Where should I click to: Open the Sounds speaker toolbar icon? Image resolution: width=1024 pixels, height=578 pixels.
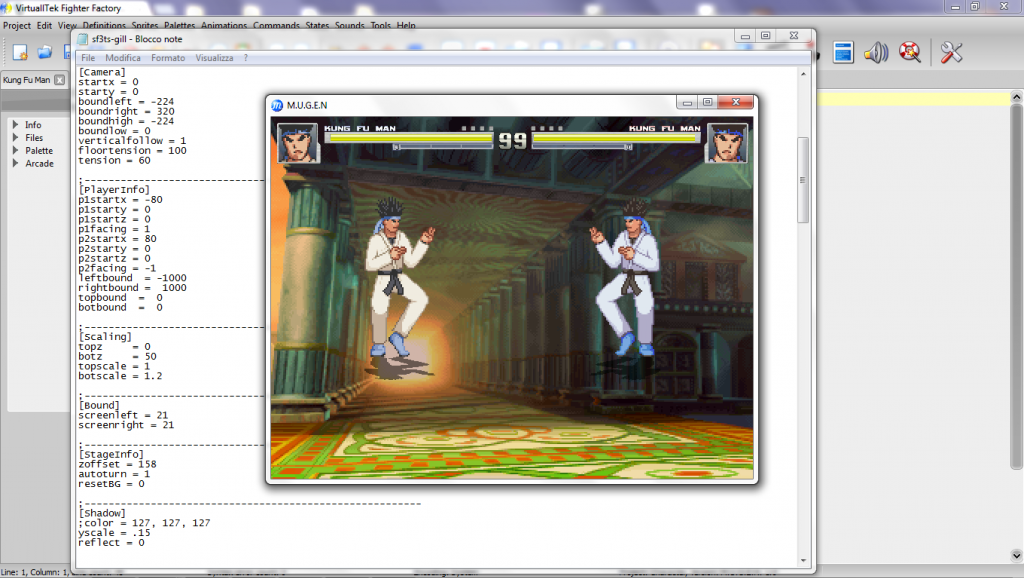[x=876, y=52]
